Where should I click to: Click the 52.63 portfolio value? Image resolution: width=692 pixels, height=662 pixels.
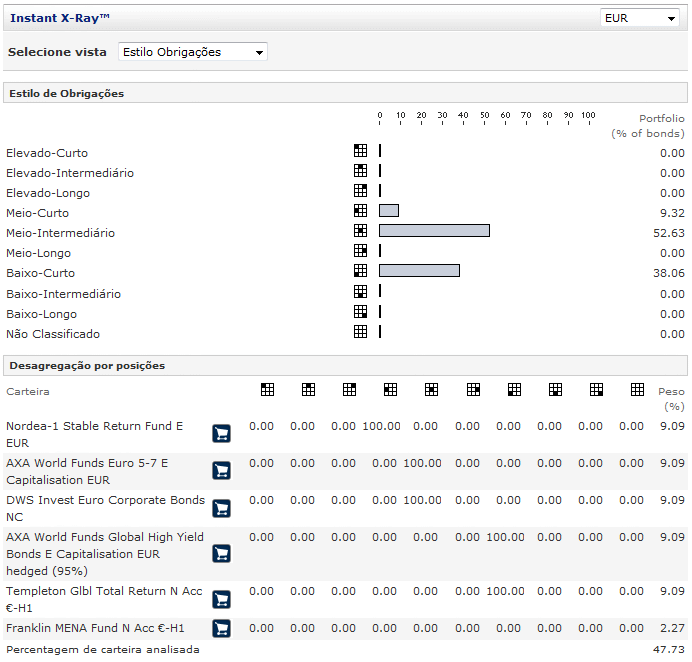tap(669, 233)
